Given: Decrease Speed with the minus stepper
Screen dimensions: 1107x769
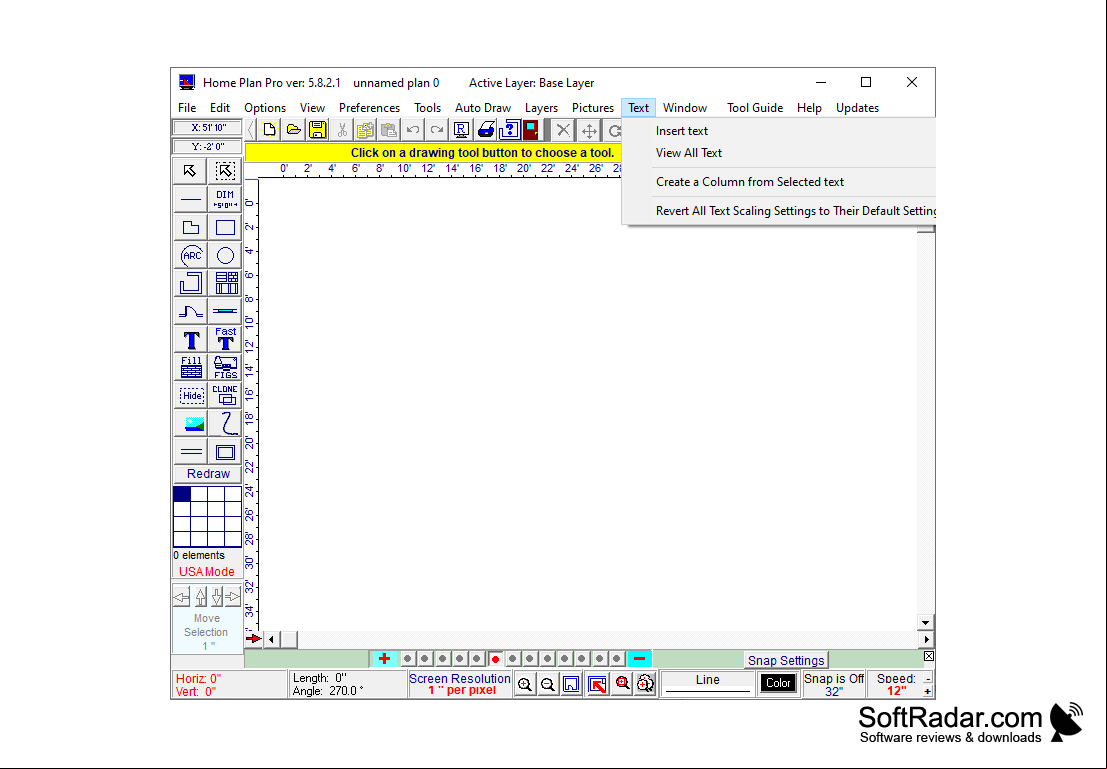Looking at the screenshot, I should [928, 679].
